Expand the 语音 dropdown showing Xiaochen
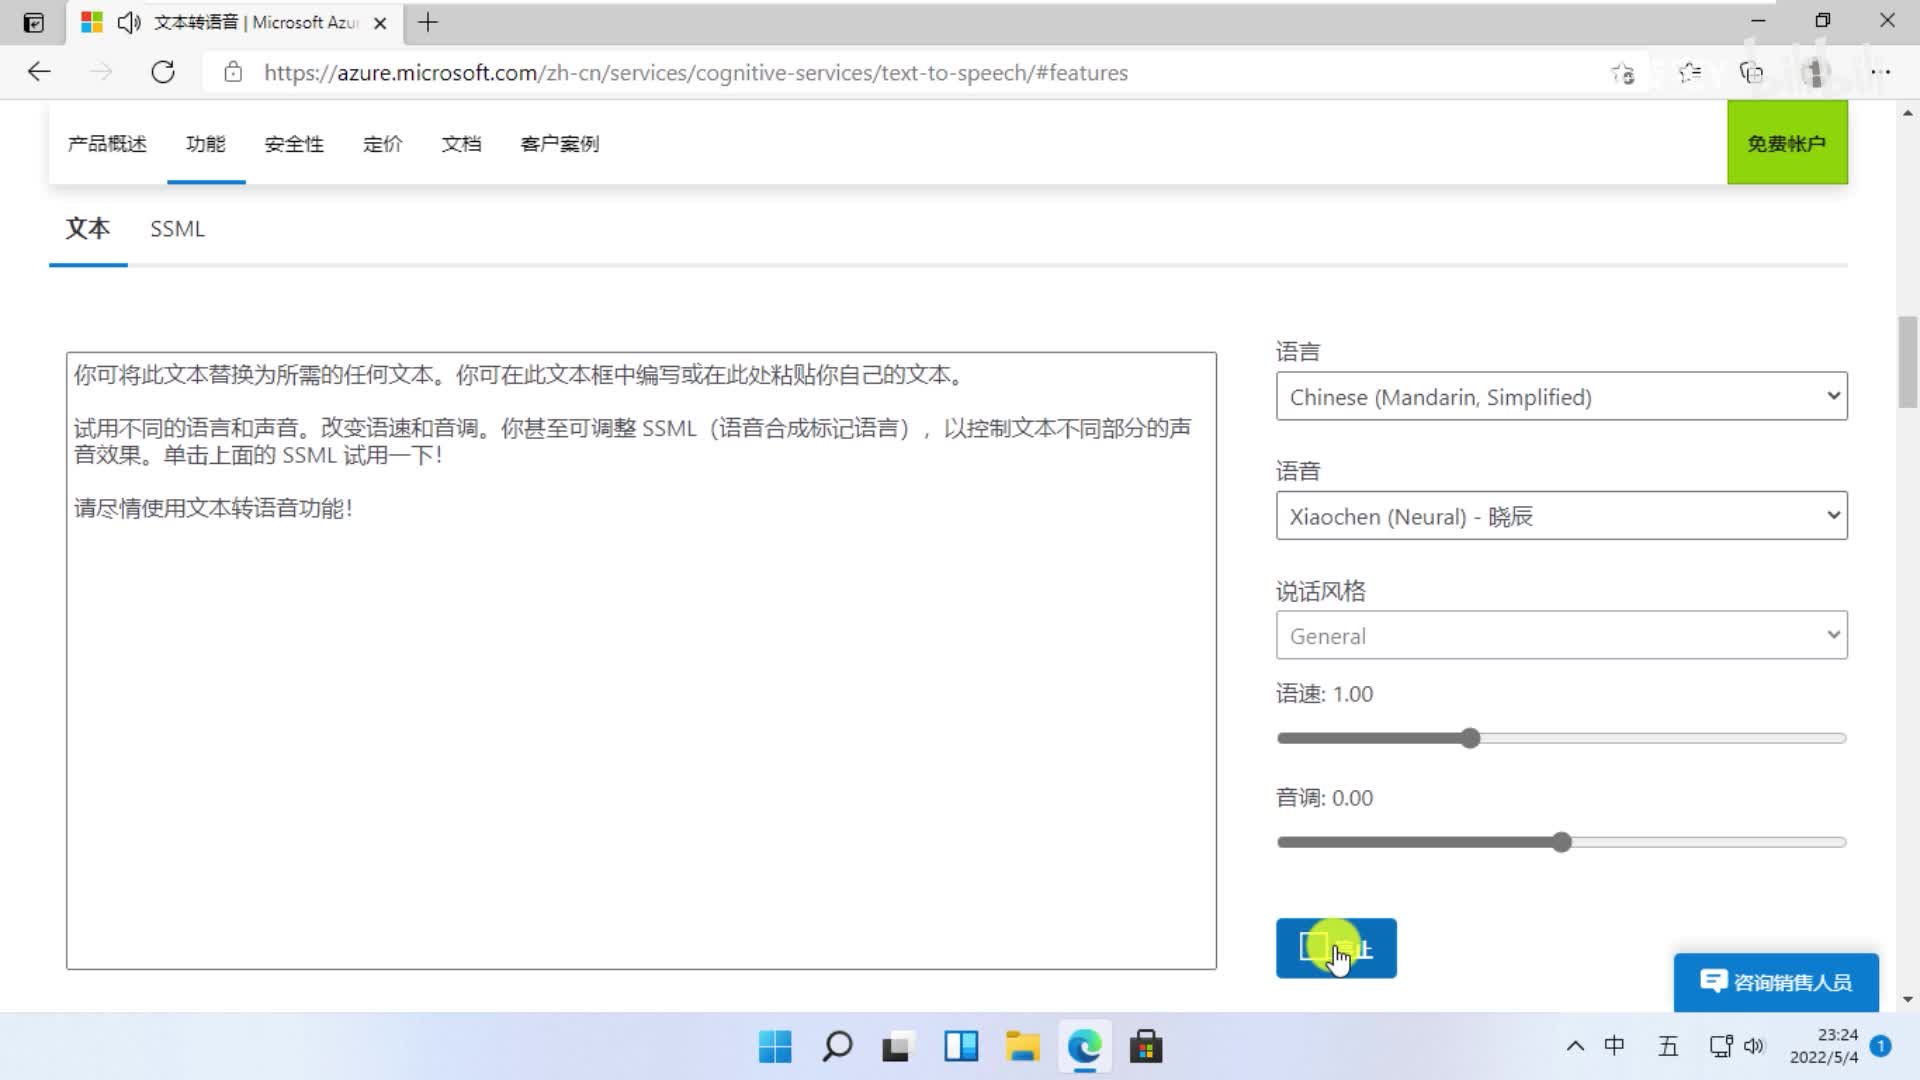 (1561, 516)
